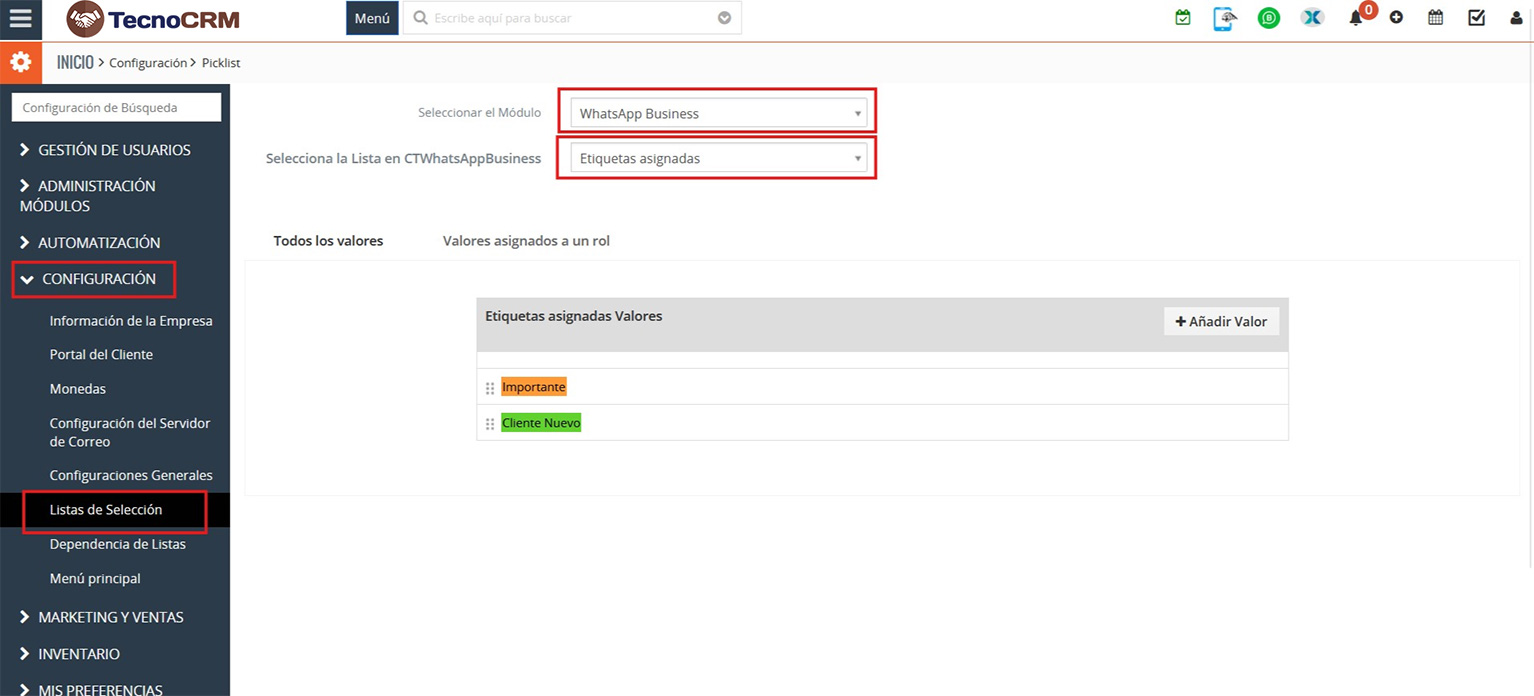This screenshot has width=1534, height=696.
Task: Open the user profile icon
Action: [x=1516, y=18]
